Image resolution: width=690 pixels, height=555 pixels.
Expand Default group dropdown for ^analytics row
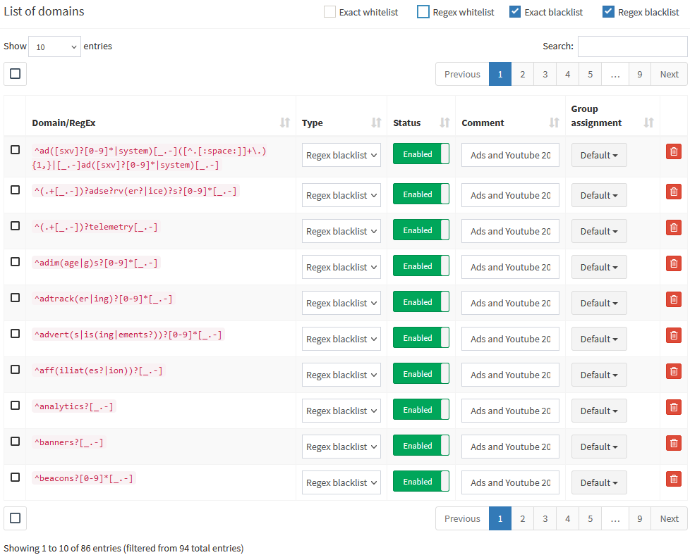pos(598,410)
